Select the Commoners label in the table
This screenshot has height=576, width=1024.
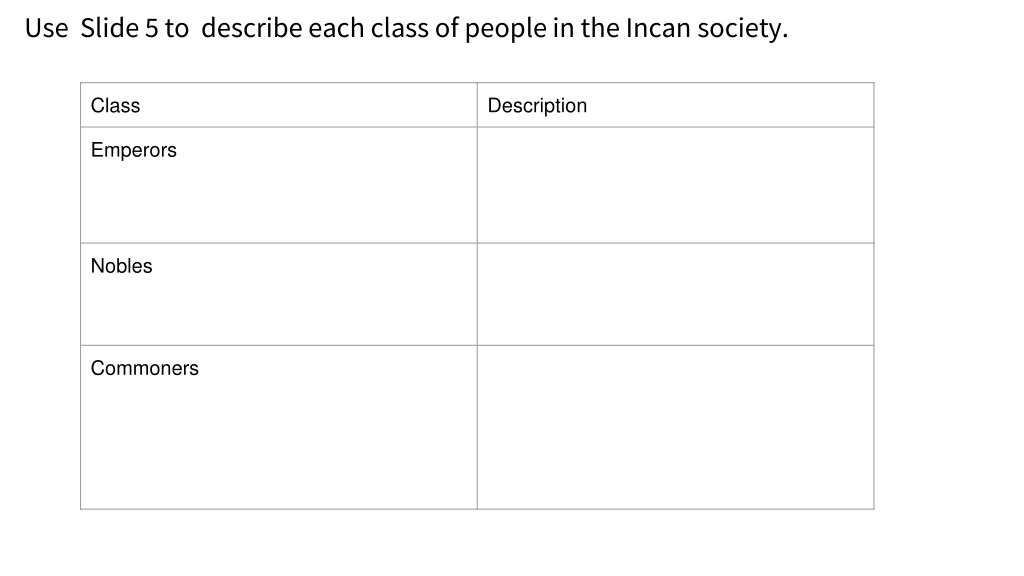pyautogui.click(x=144, y=368)
